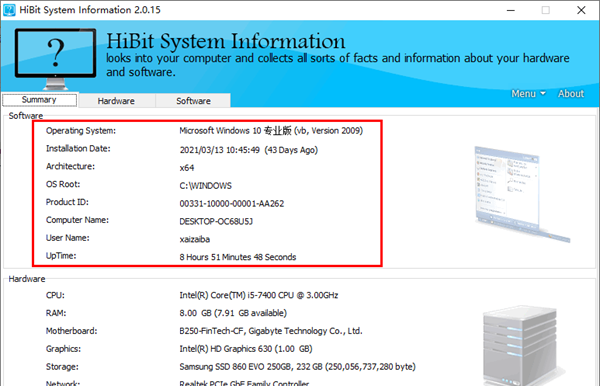Viewport: 600px width, 386px height.
Task: Maximize the HiBit System Information window
Action: click(546, 10)
